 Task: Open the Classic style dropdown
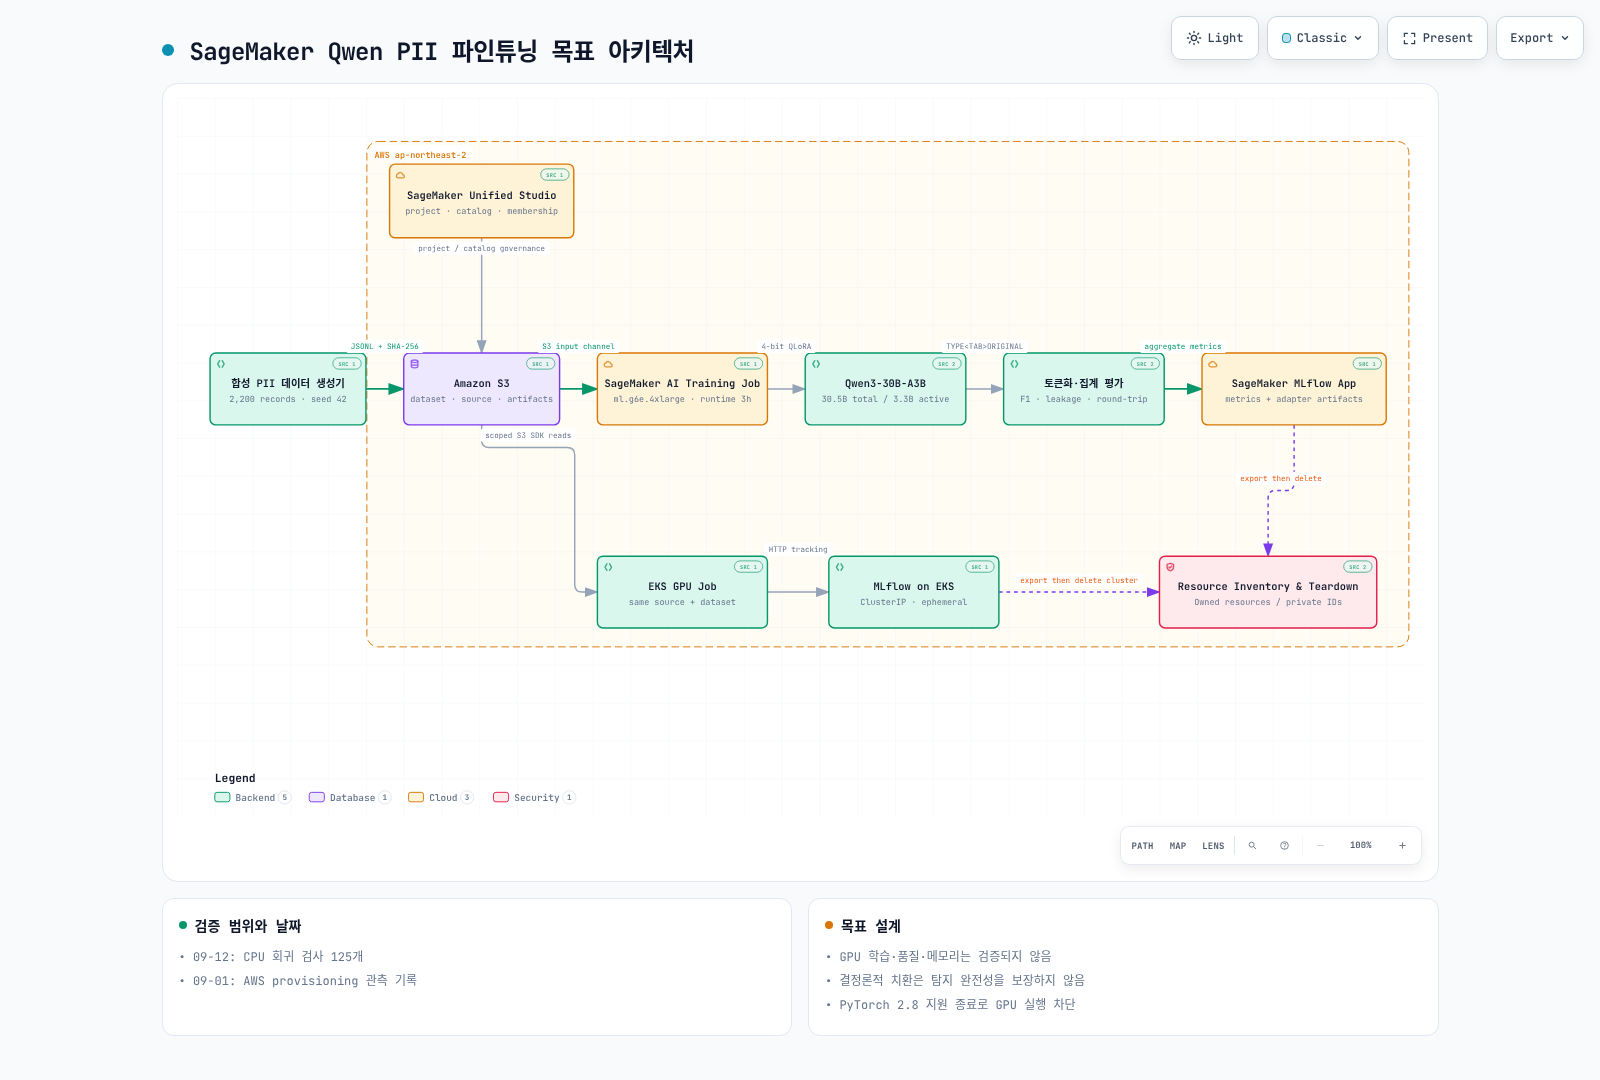click(1322, 38)
